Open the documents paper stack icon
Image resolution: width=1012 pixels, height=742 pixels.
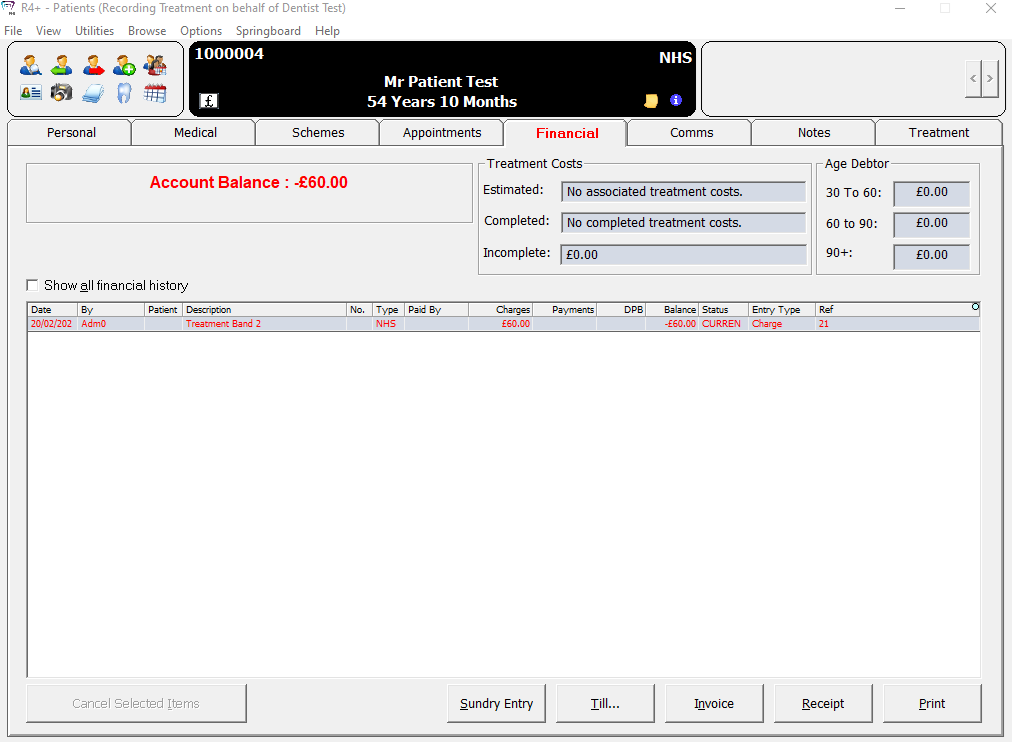(93, 93)
